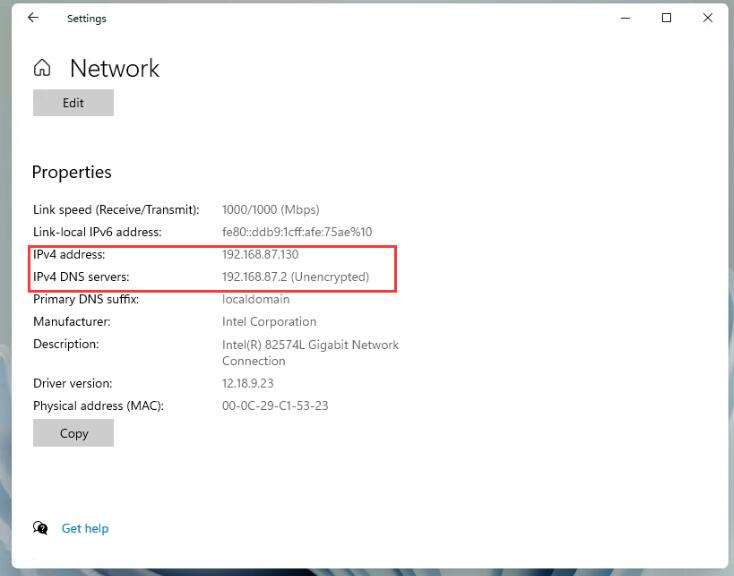Click the link-local IPv6 address value
The width and height of the screenshot is (734, 576).
tap(296, 232)
